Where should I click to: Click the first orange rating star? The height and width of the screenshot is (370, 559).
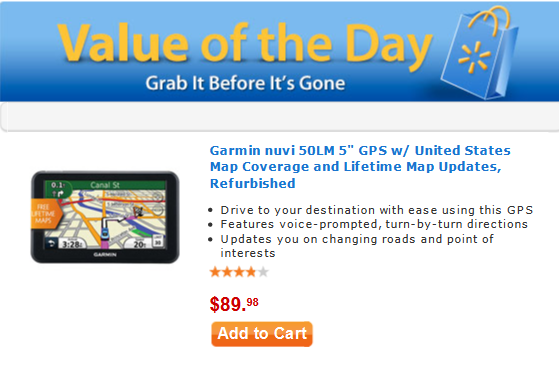click(215, 272)
